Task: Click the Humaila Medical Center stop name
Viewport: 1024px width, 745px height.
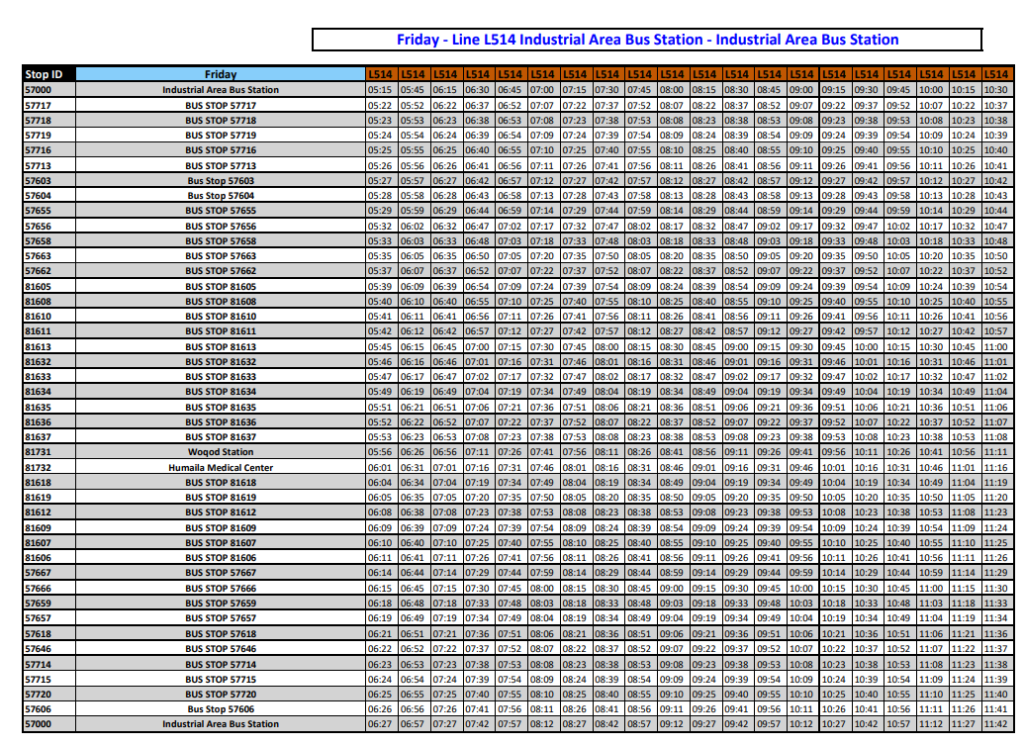Action: tap(220, 467)
